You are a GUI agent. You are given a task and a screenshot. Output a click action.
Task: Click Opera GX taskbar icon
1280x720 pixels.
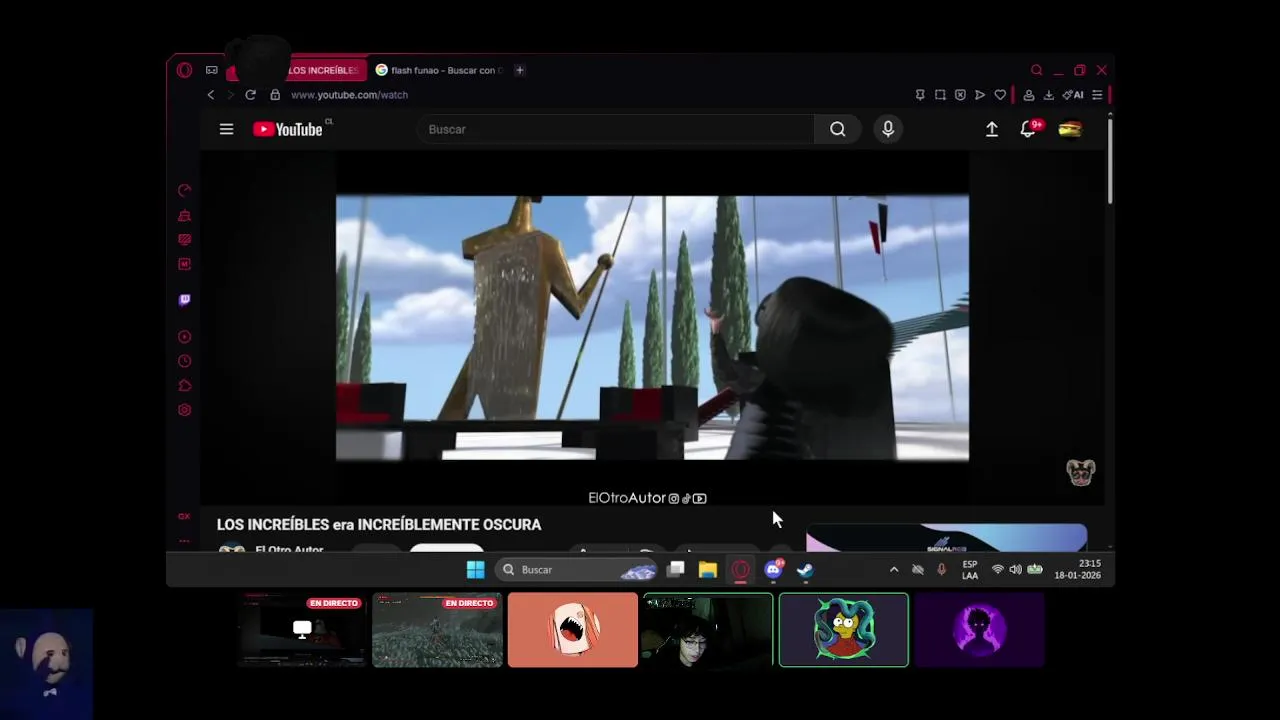(x=740, y=569)
